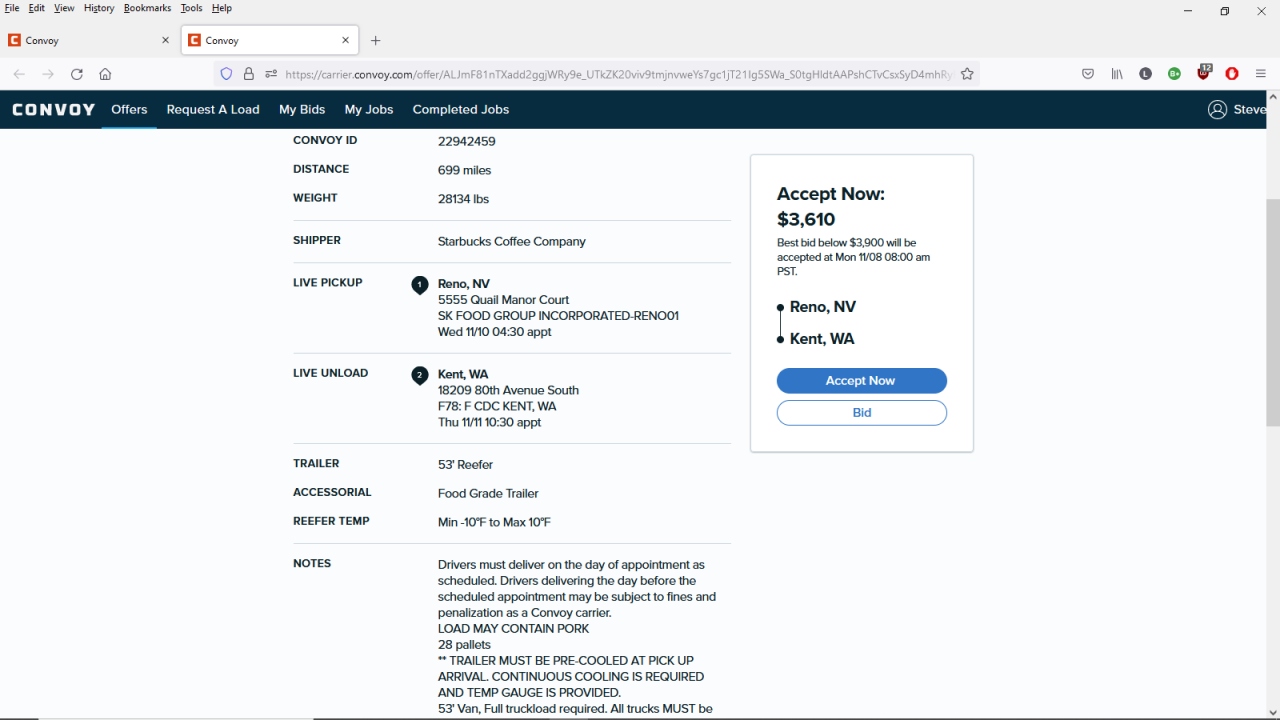Click the page vertical scrollbar thumb

coord(1272,313)
